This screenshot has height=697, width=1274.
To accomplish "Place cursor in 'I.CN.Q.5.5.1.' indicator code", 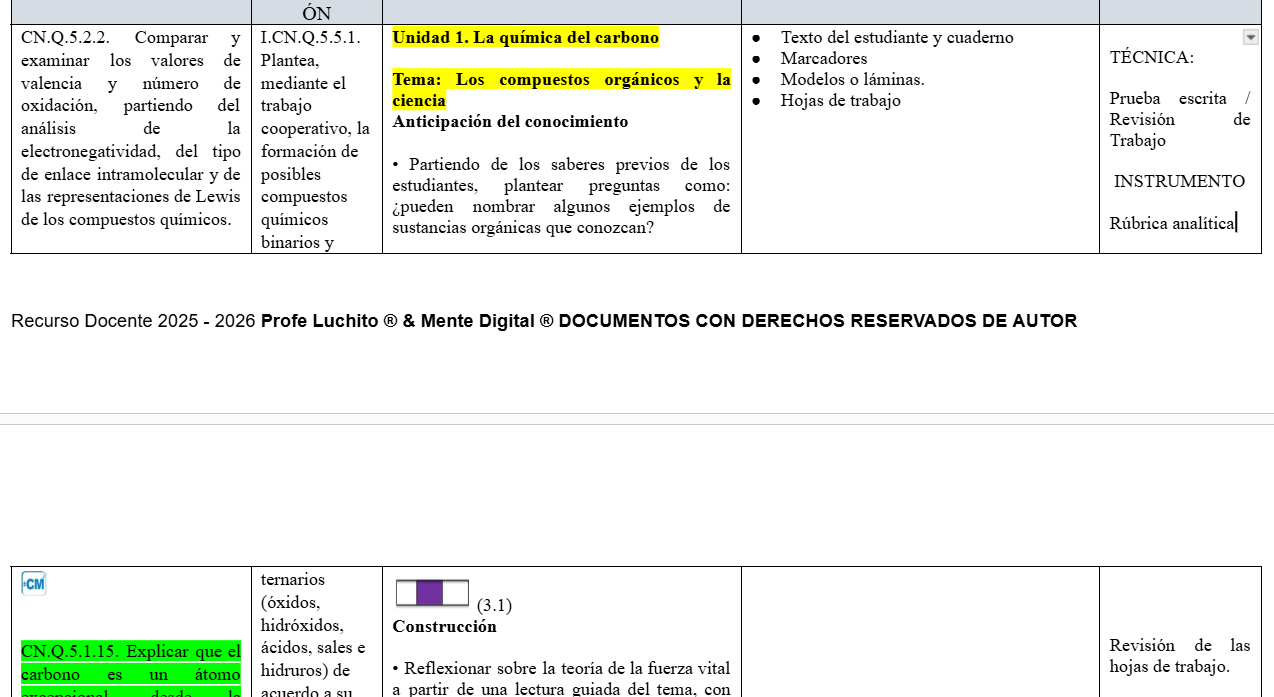I will click(310, 38).
